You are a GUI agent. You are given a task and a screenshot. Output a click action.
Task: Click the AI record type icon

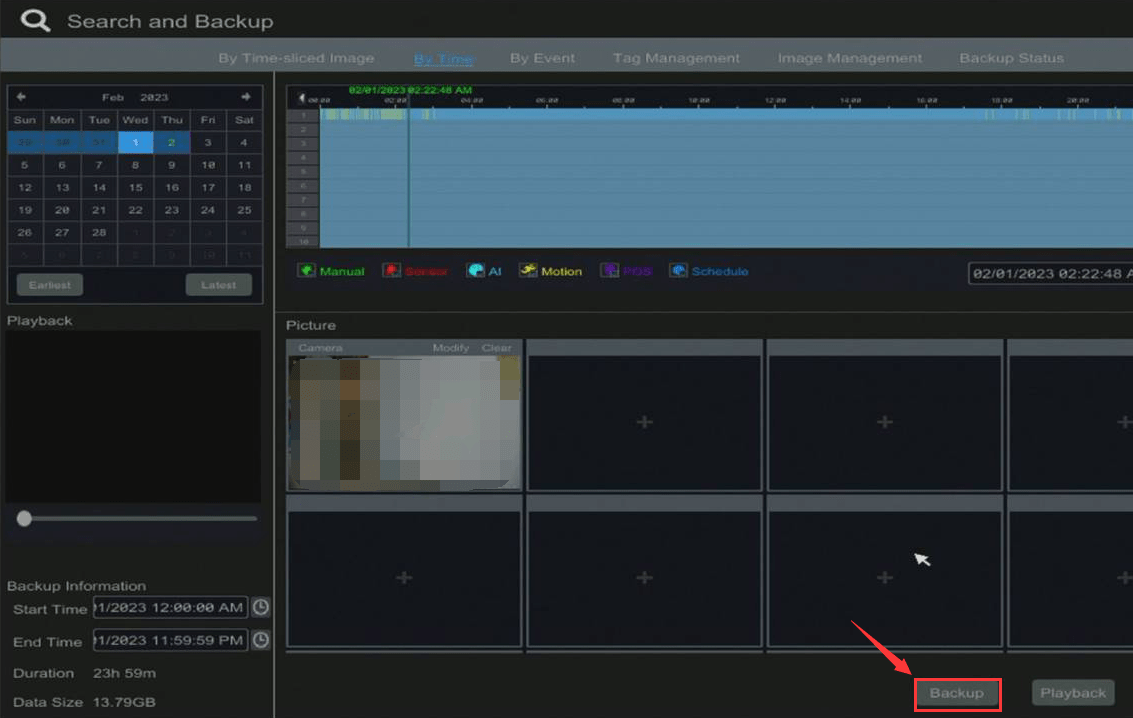point(476,271)
